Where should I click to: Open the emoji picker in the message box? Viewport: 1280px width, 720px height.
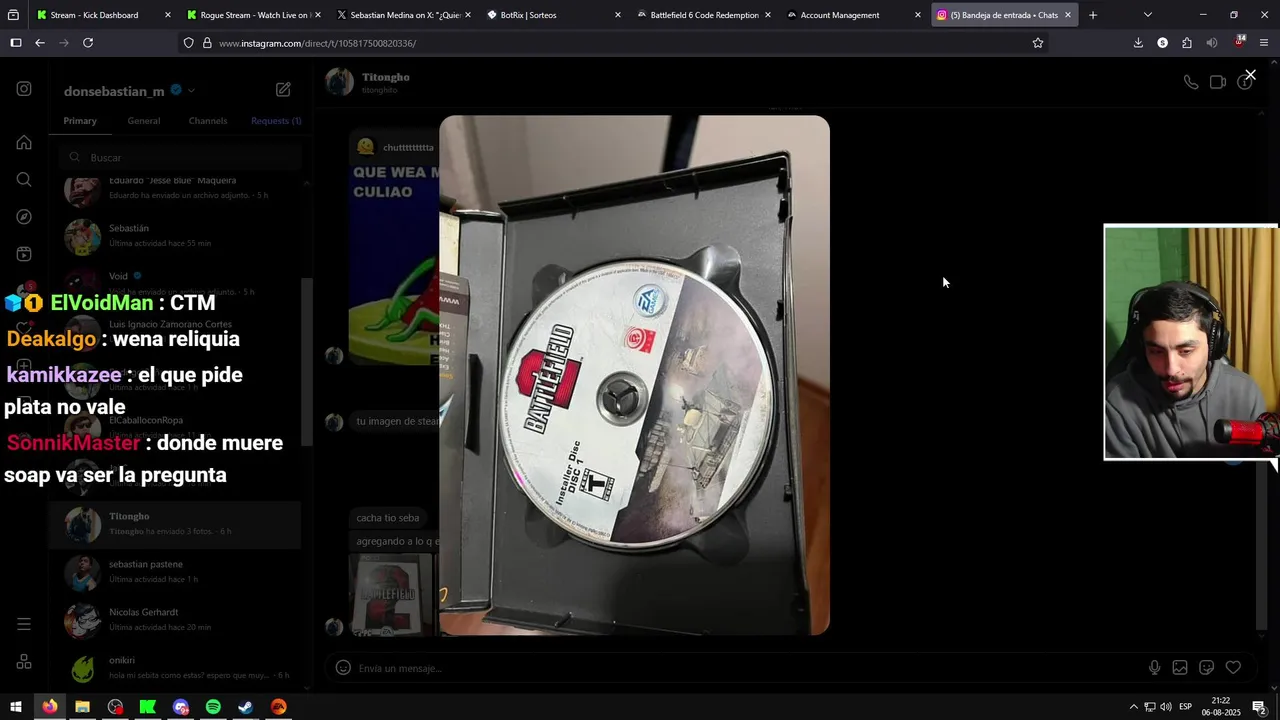[343, 668]
